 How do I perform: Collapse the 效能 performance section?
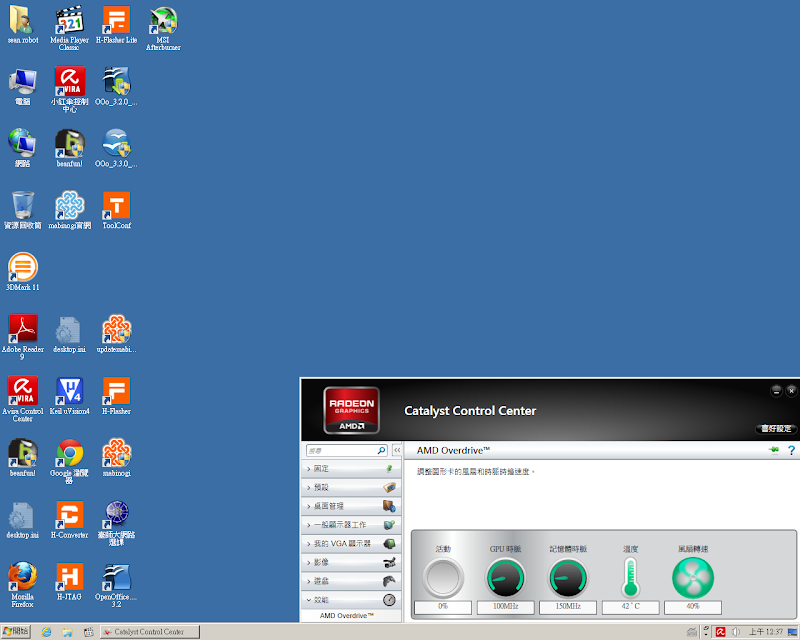[x=351, y=600]
